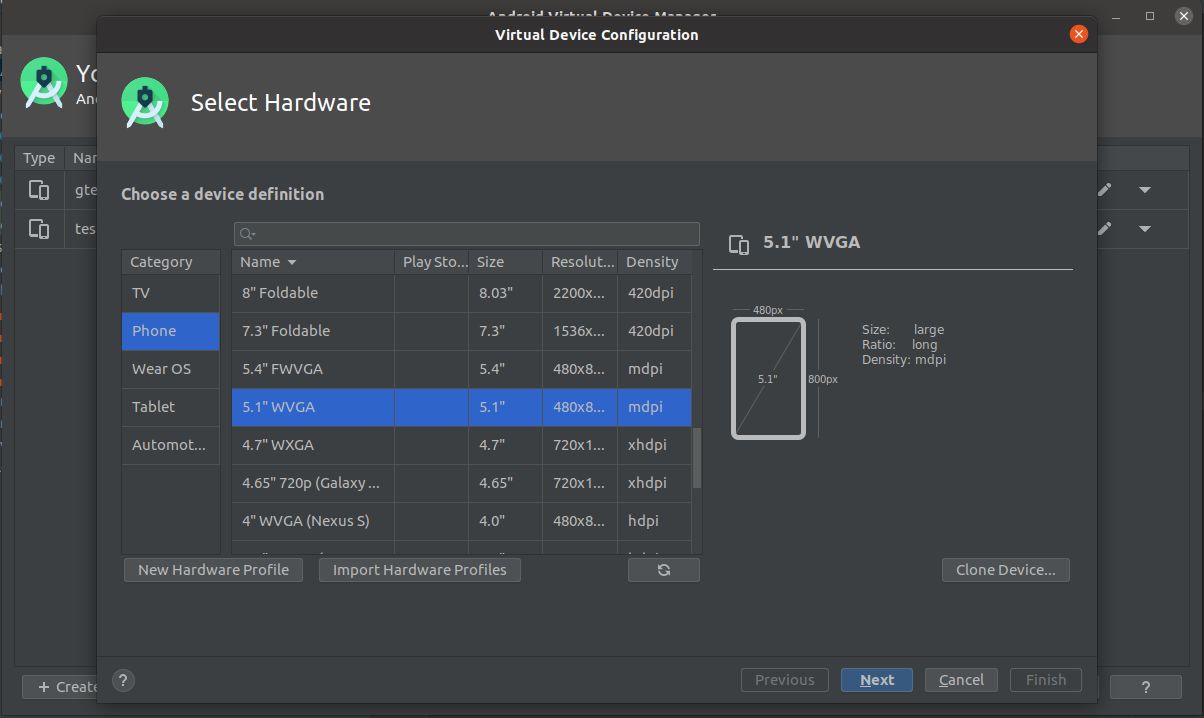Click the Create button in AVD Manager
The image size is (1204, 718).
click(x=60, y=687)
